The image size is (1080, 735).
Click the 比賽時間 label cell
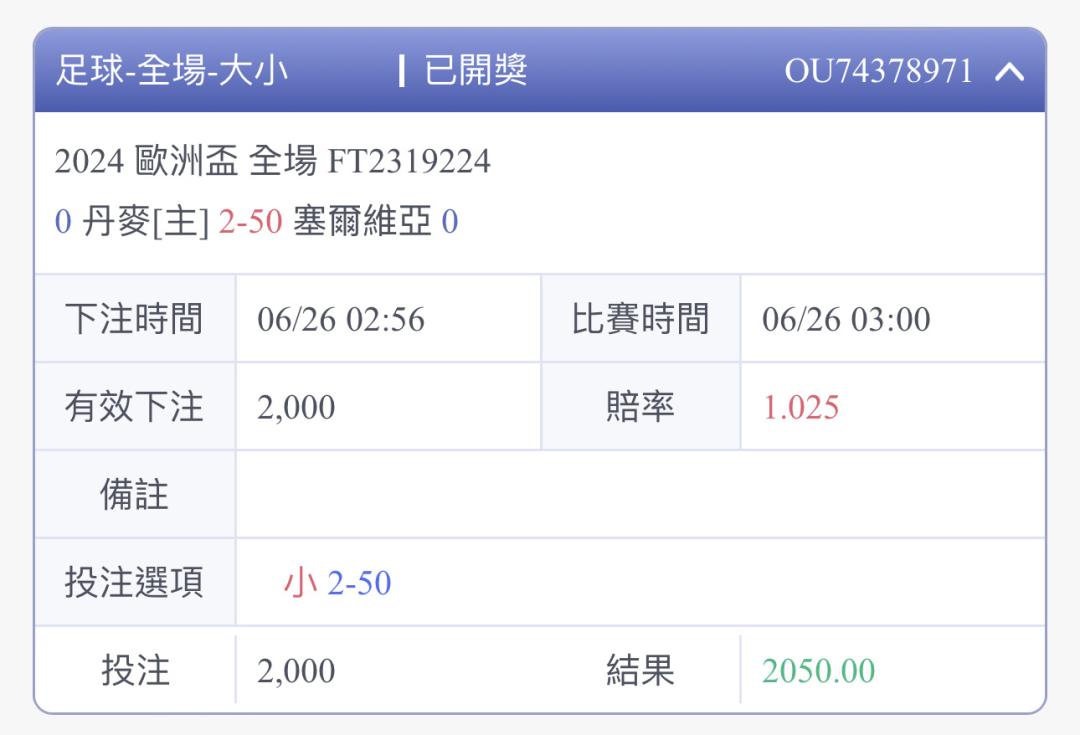coord(641,319)
